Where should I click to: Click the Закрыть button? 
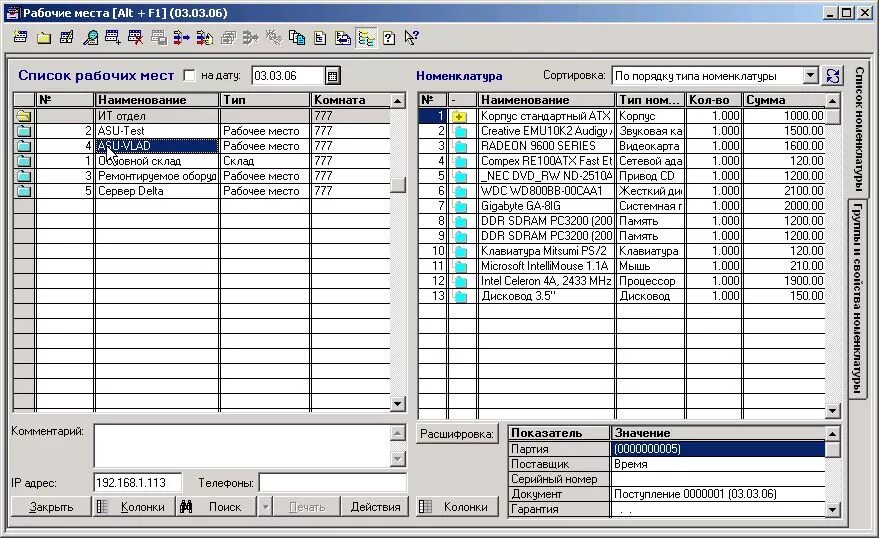point(51,507)
